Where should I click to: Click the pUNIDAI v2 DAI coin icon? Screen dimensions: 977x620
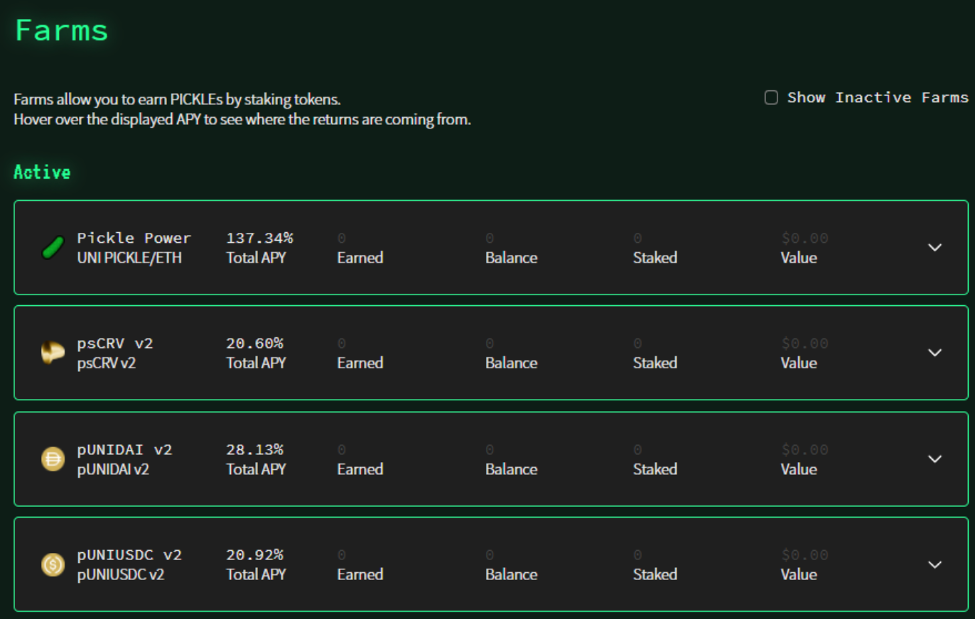coord(53,459)
